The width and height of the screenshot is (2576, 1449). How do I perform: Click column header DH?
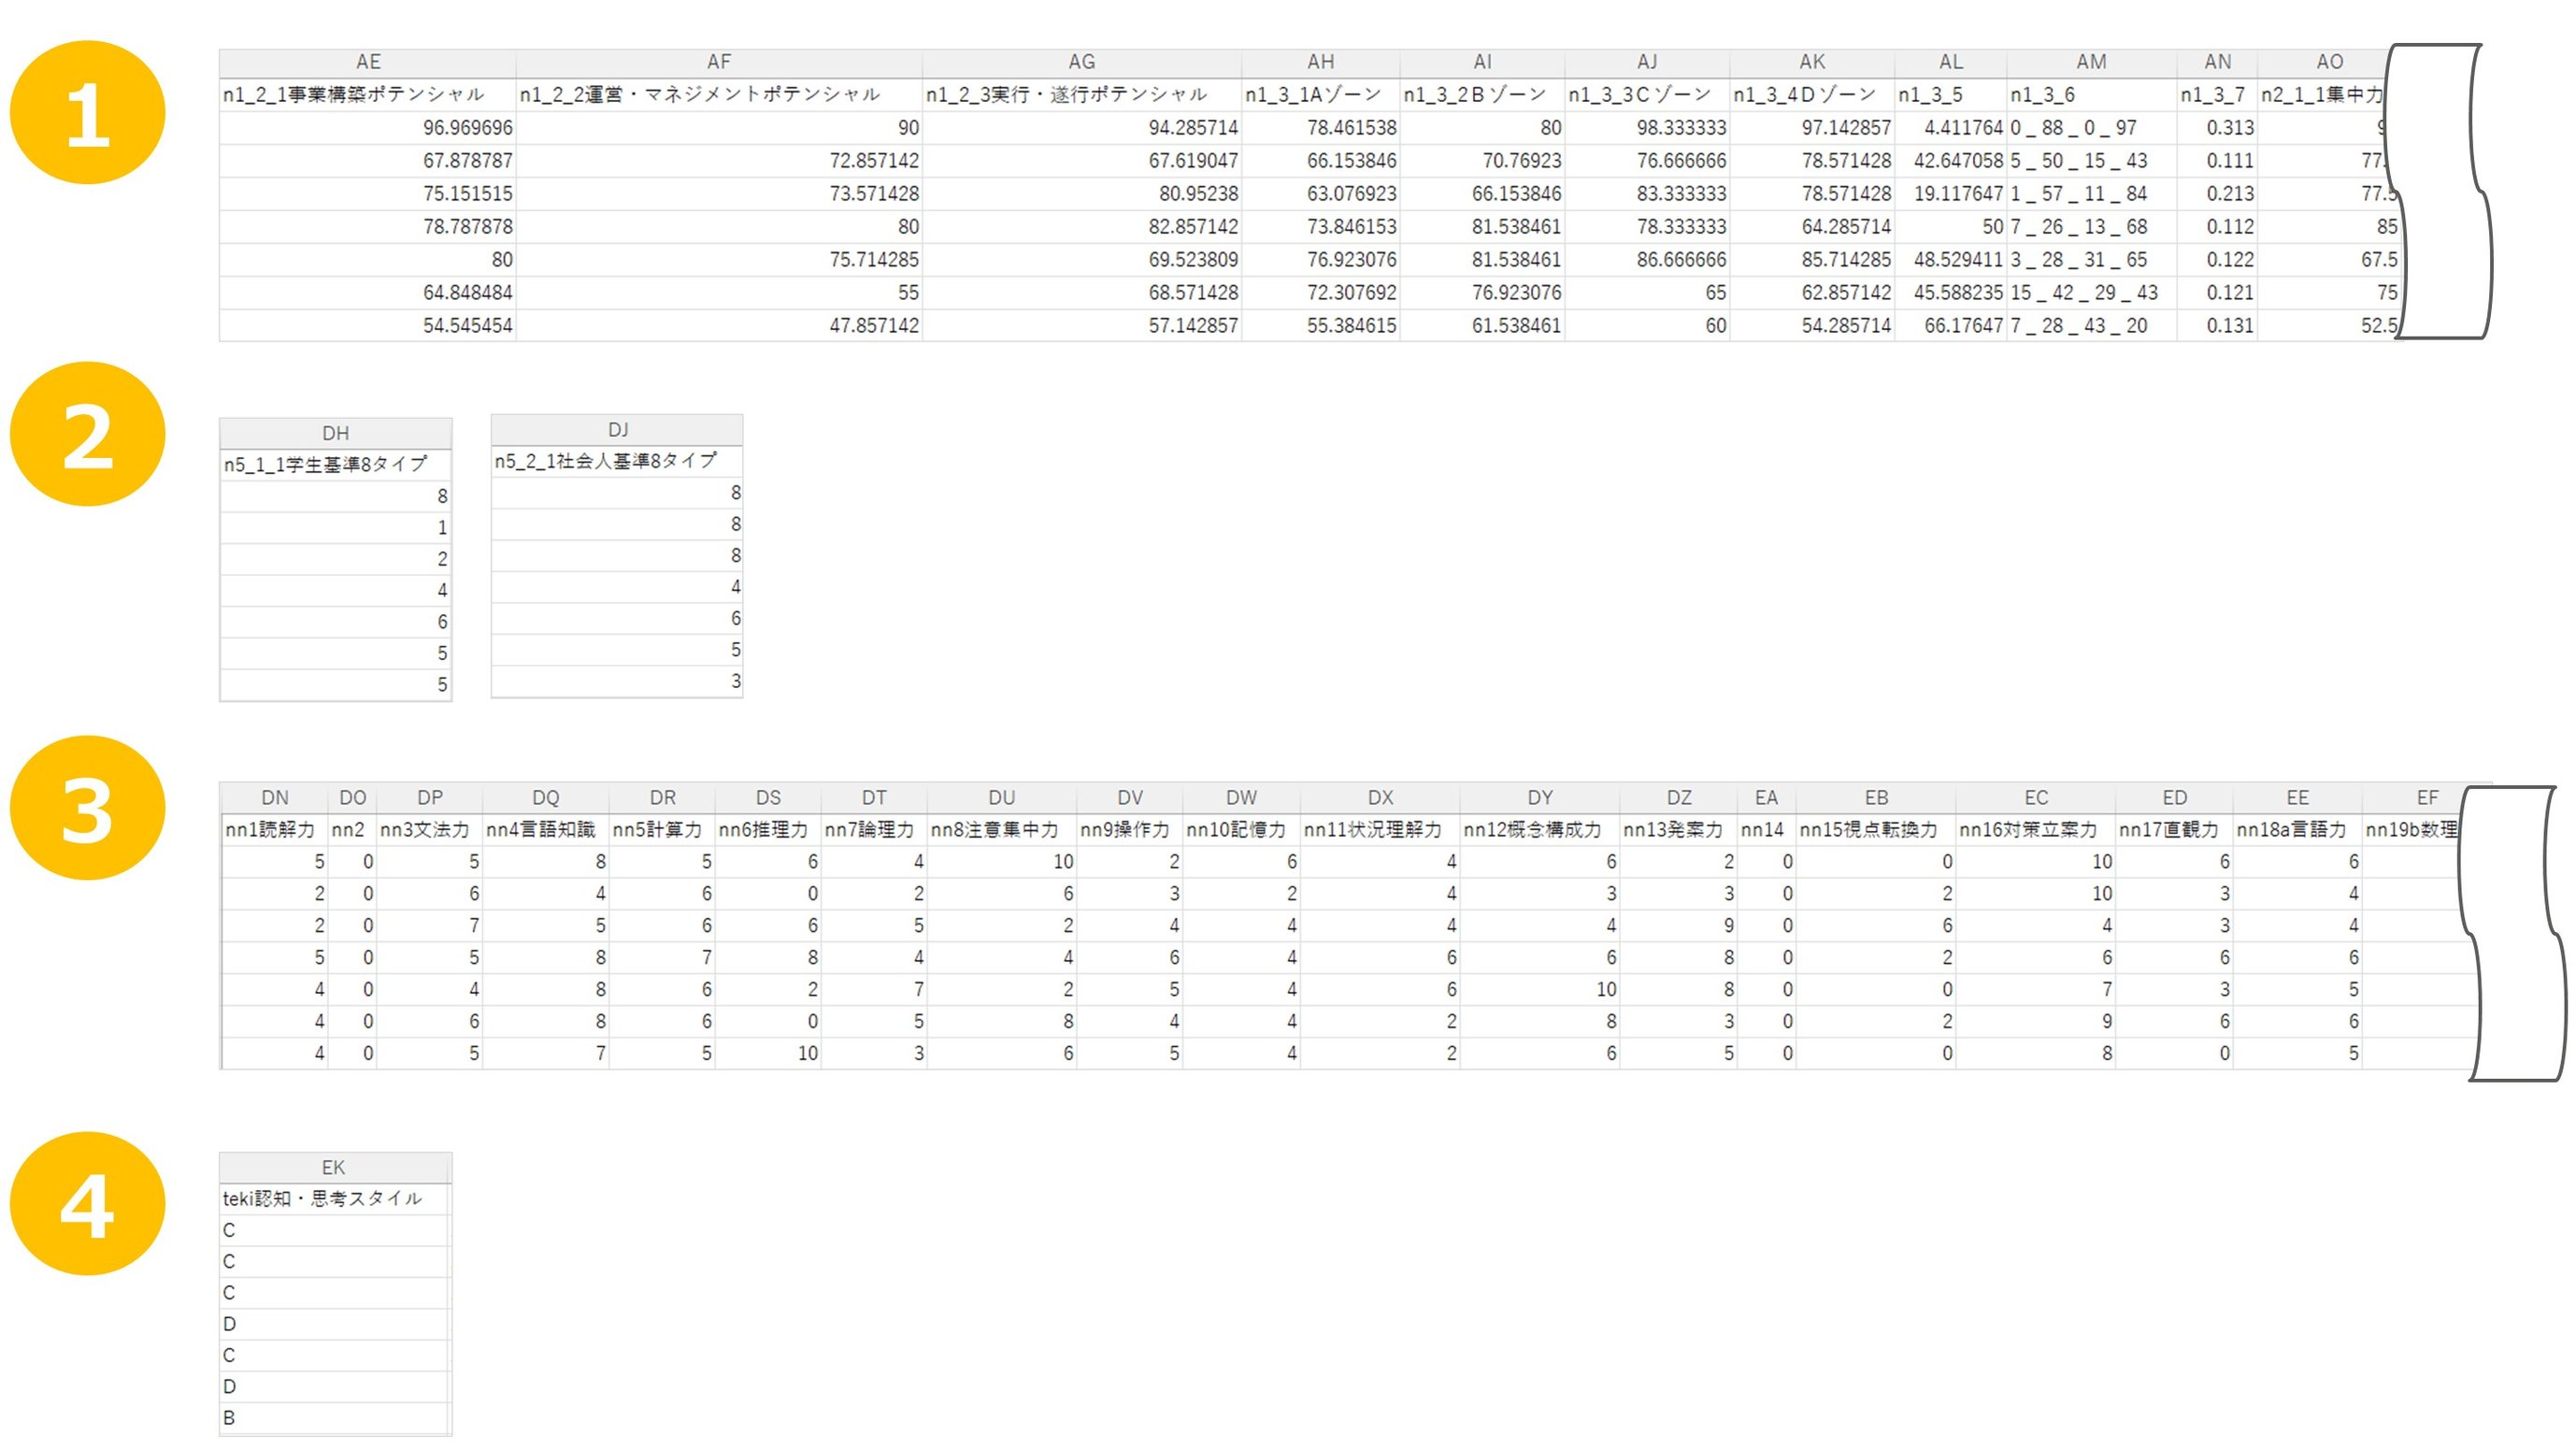pos(336,433)
